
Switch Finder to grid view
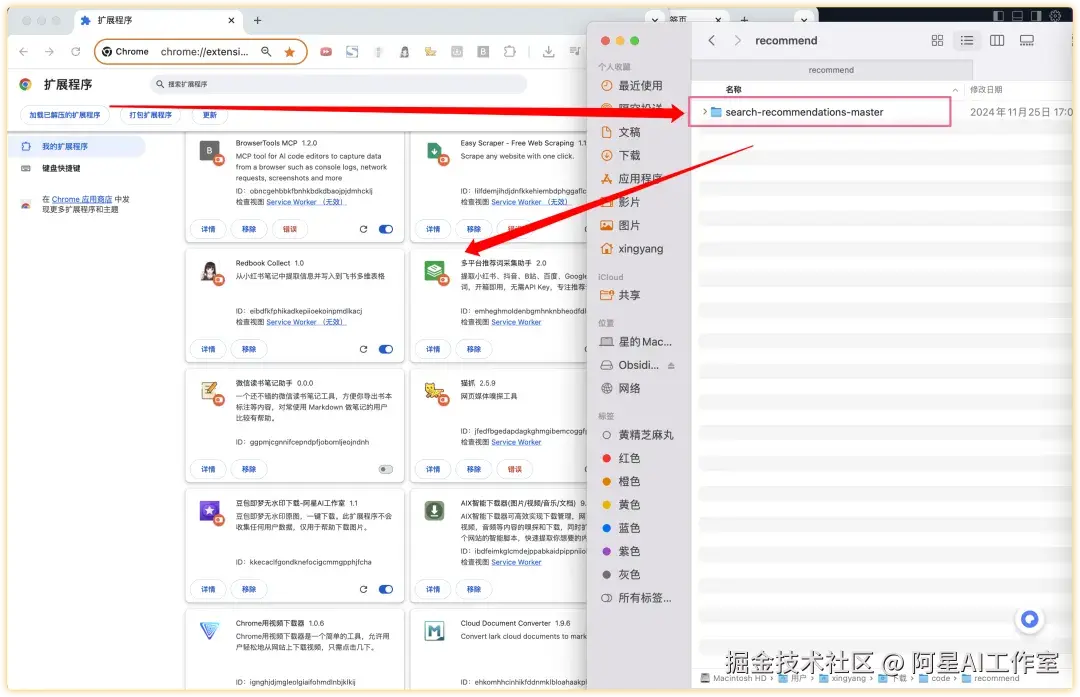click(937, 40)
